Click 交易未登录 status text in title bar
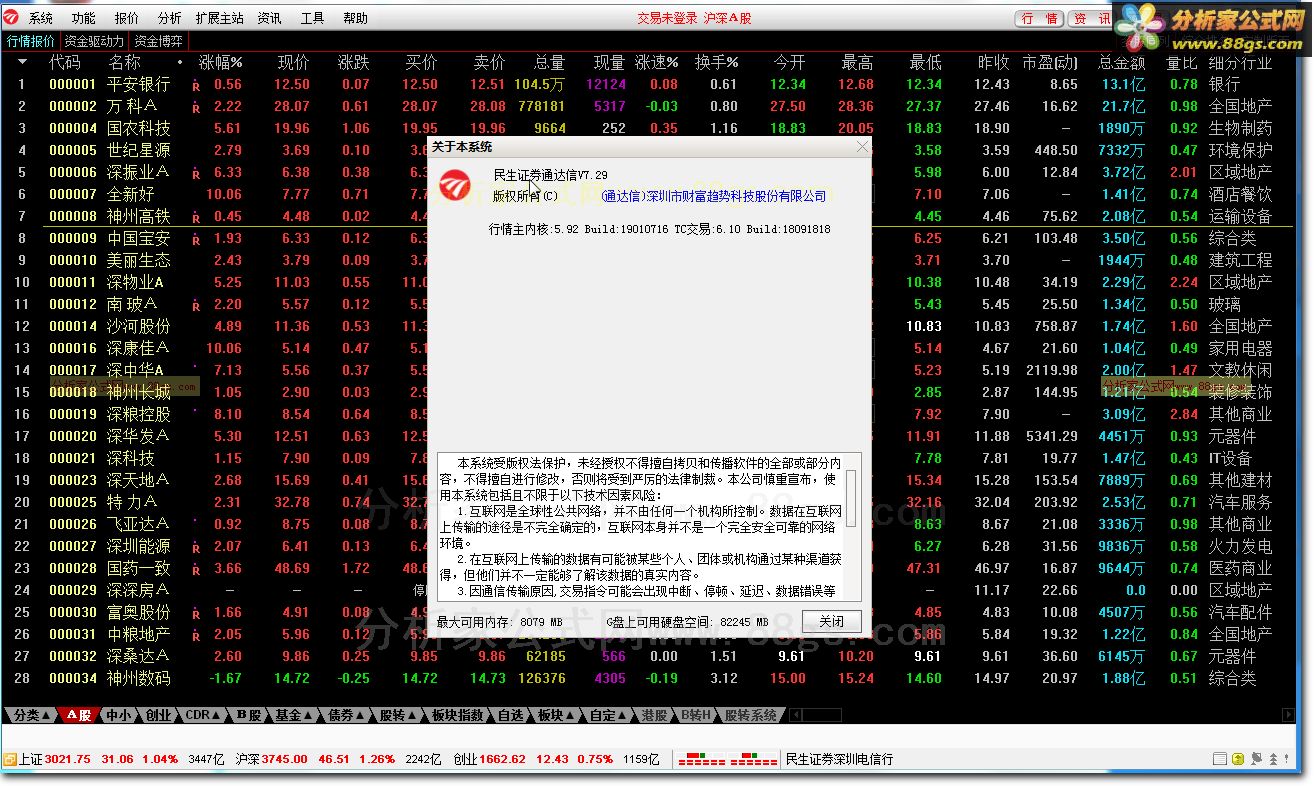This screenshot has height=786, width=1314. [667, 18]
